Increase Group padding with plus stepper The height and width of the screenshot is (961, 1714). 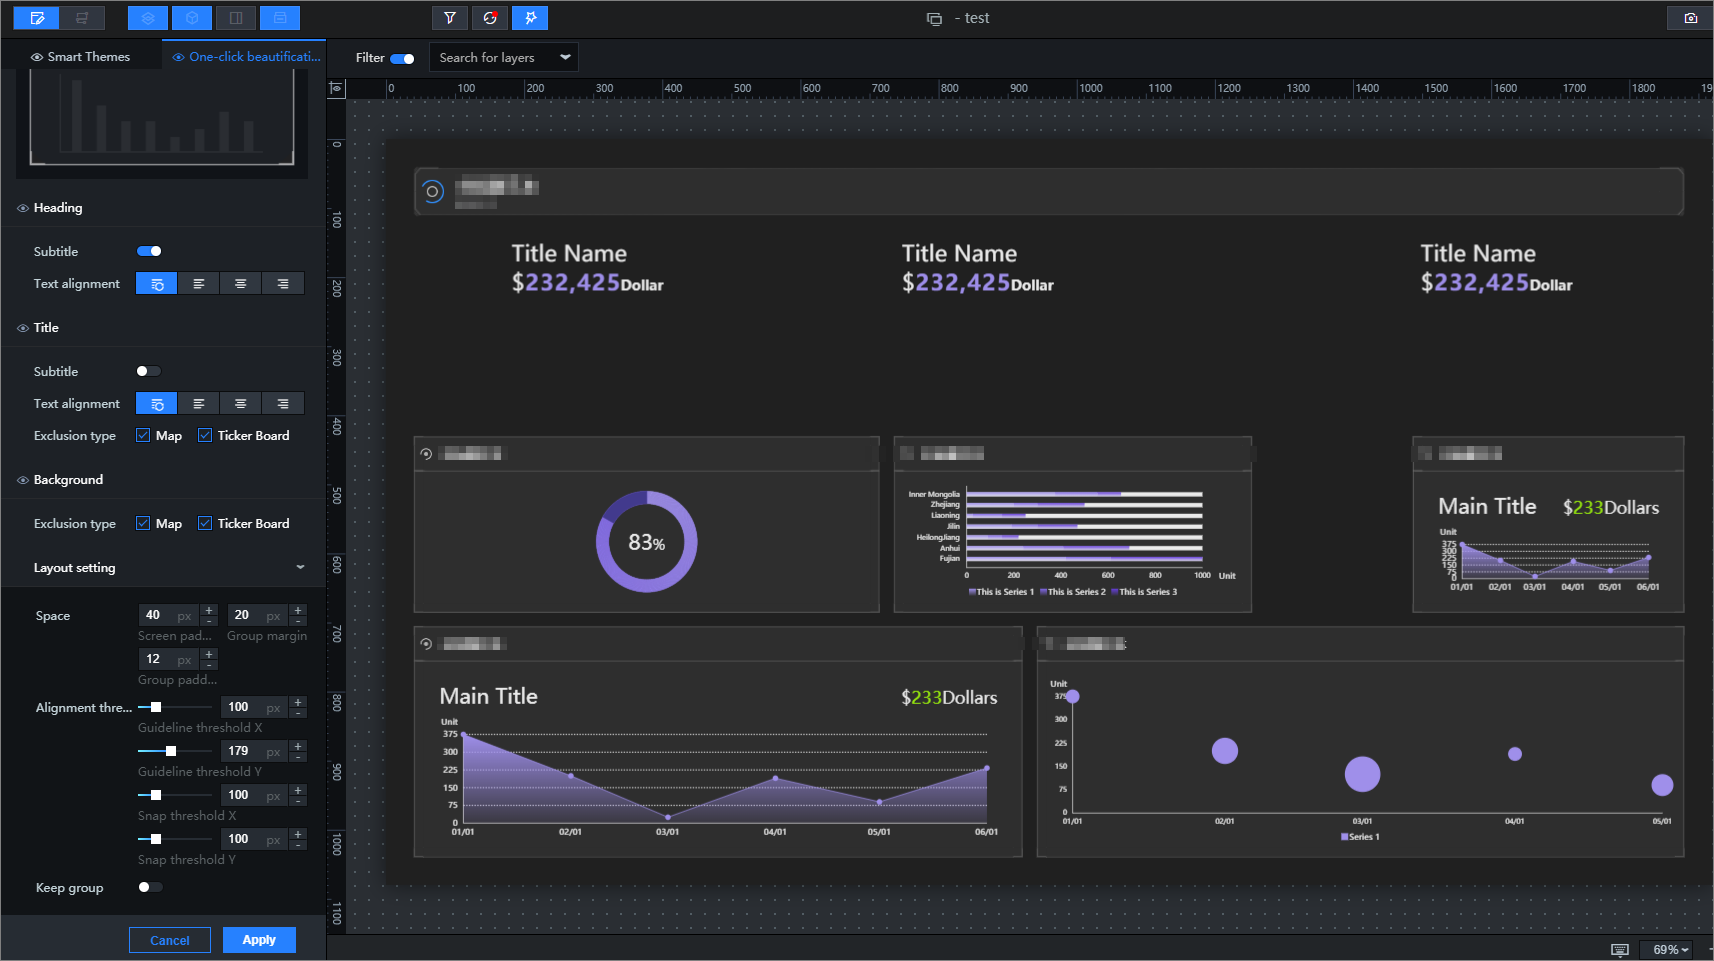tap(209, 654)
